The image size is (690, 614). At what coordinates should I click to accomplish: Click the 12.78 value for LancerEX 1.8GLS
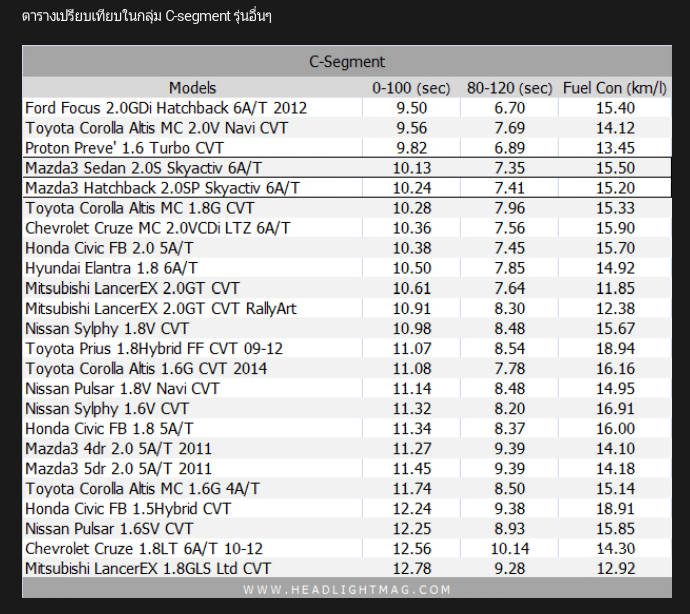411,569
